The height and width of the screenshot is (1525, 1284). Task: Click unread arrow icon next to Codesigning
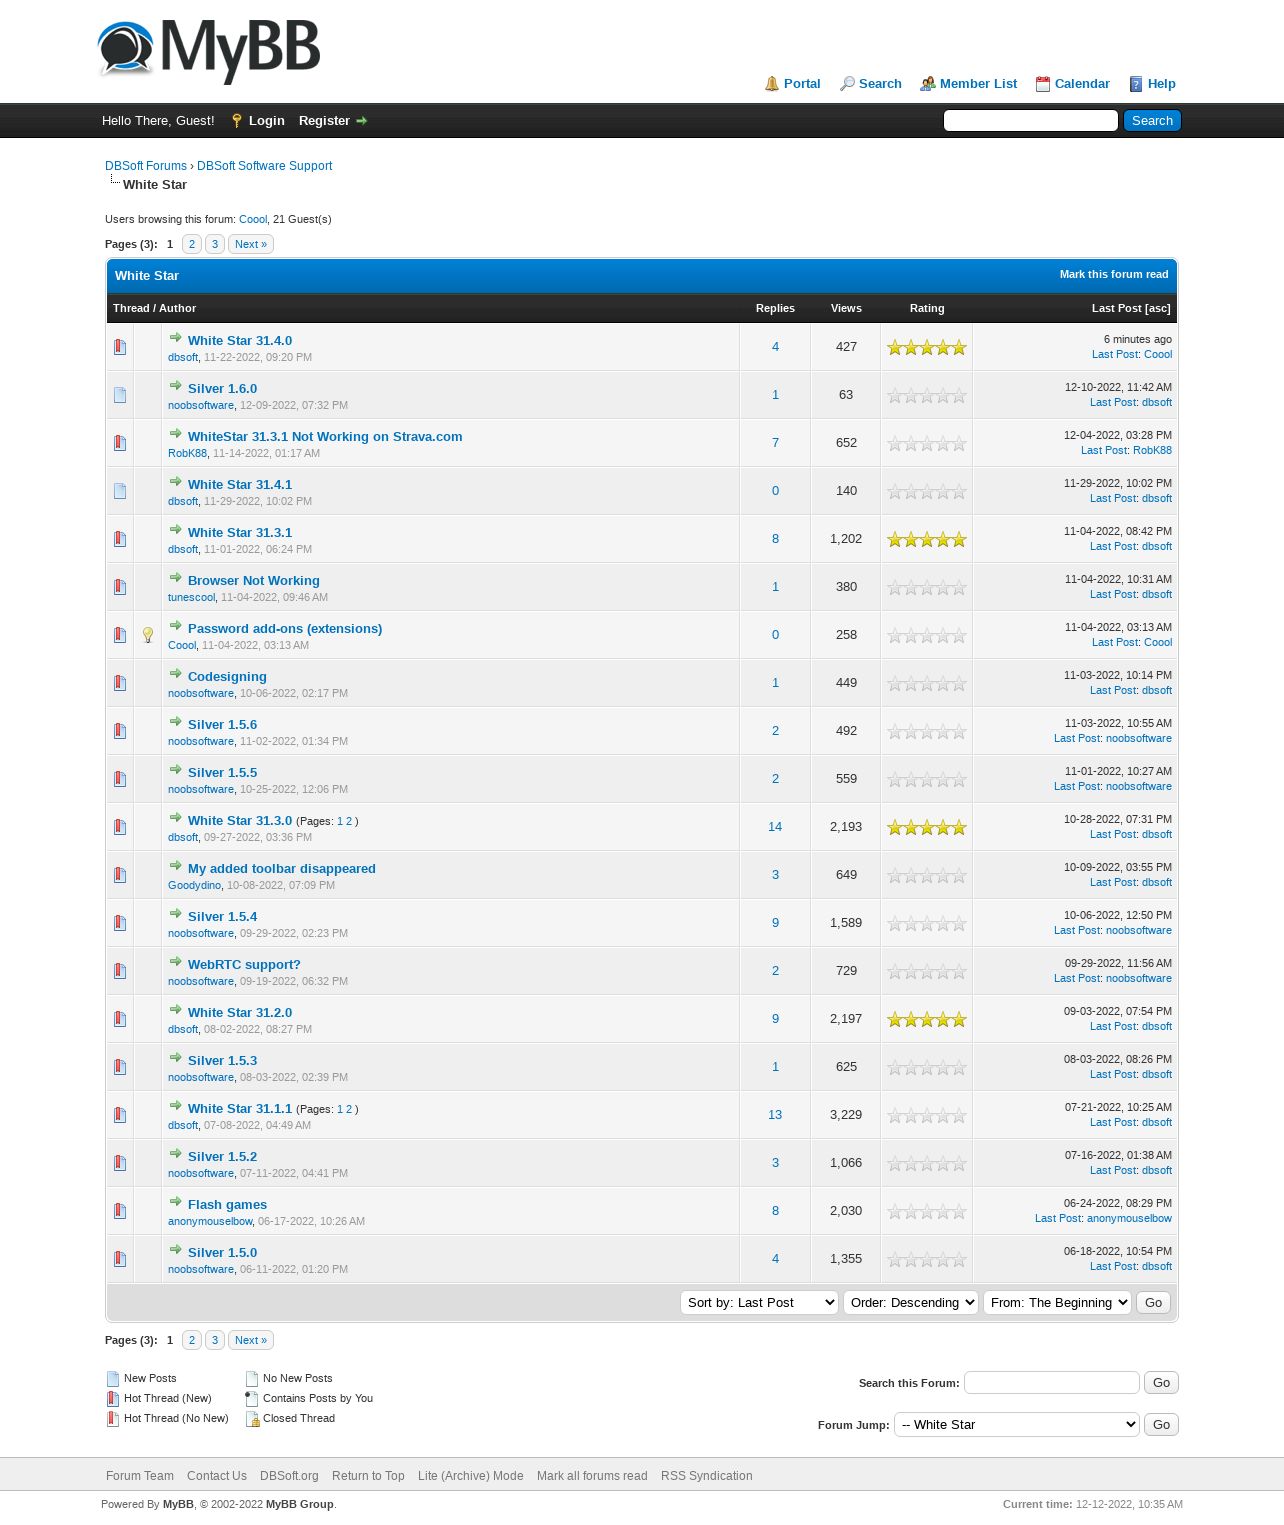pos(176,674)
